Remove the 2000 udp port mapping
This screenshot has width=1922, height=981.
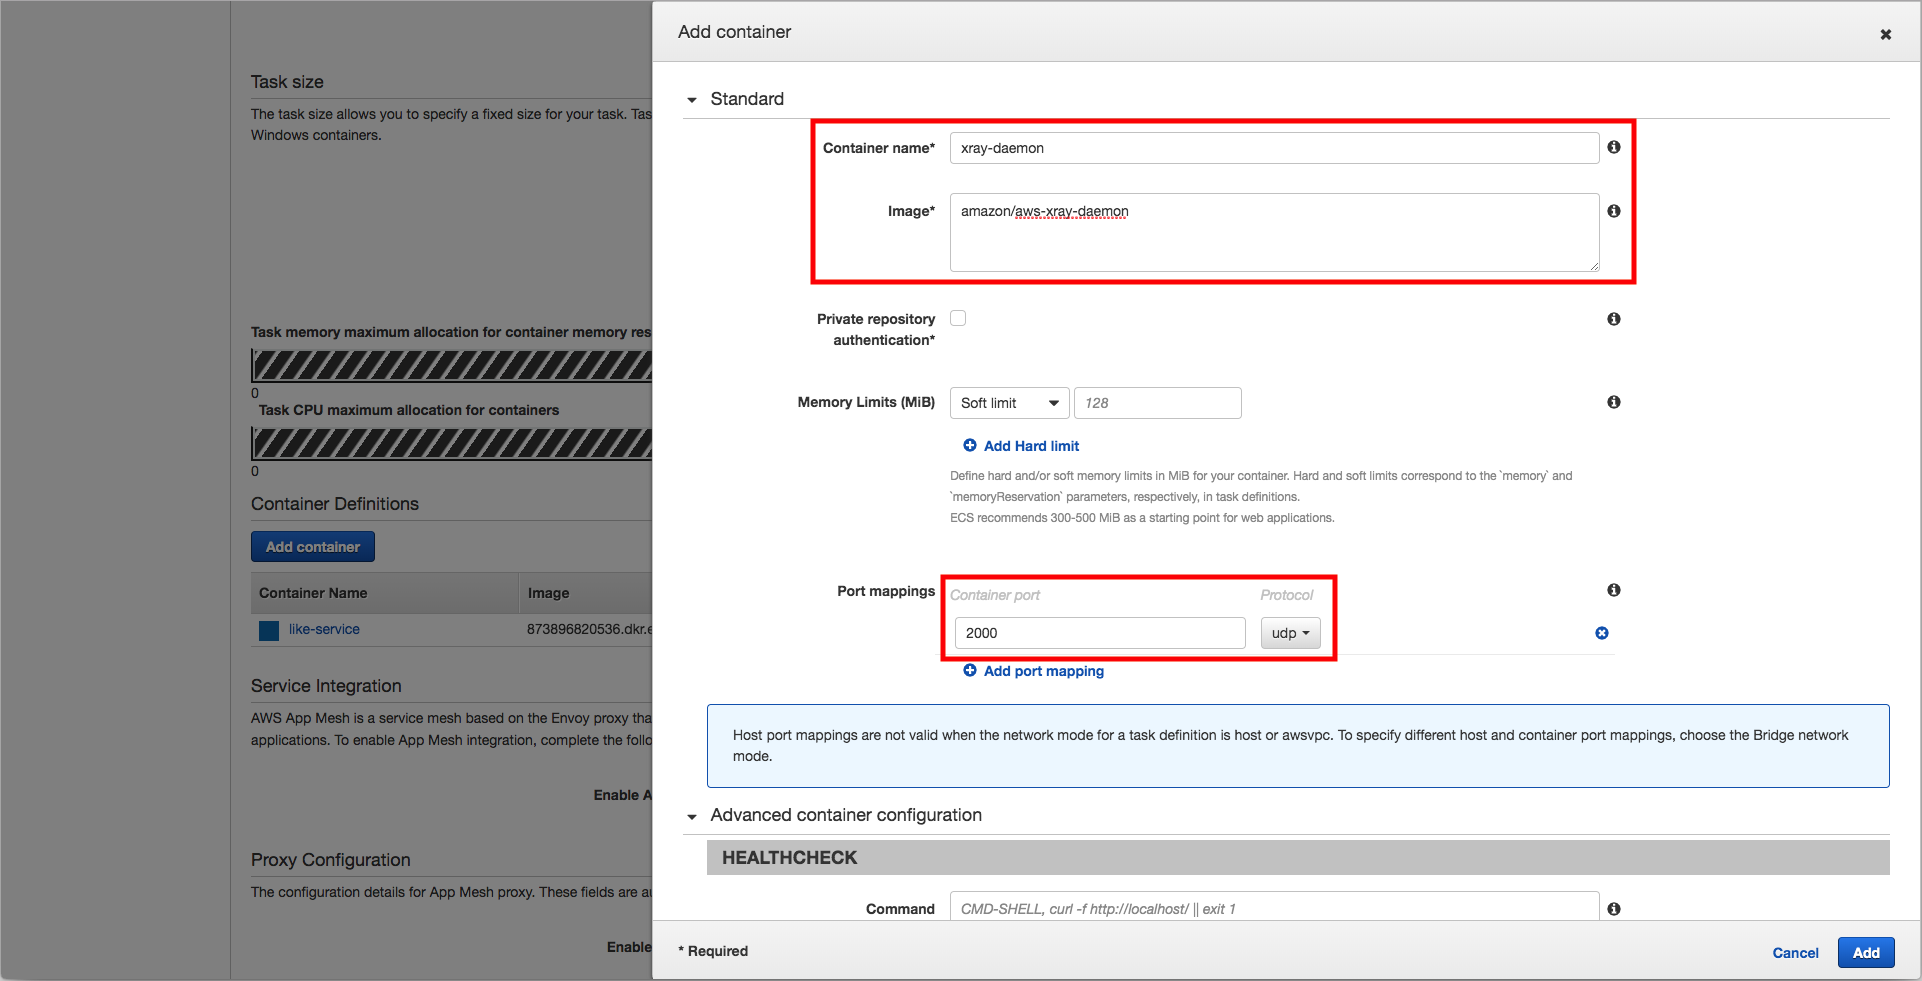click(1601, 633)
